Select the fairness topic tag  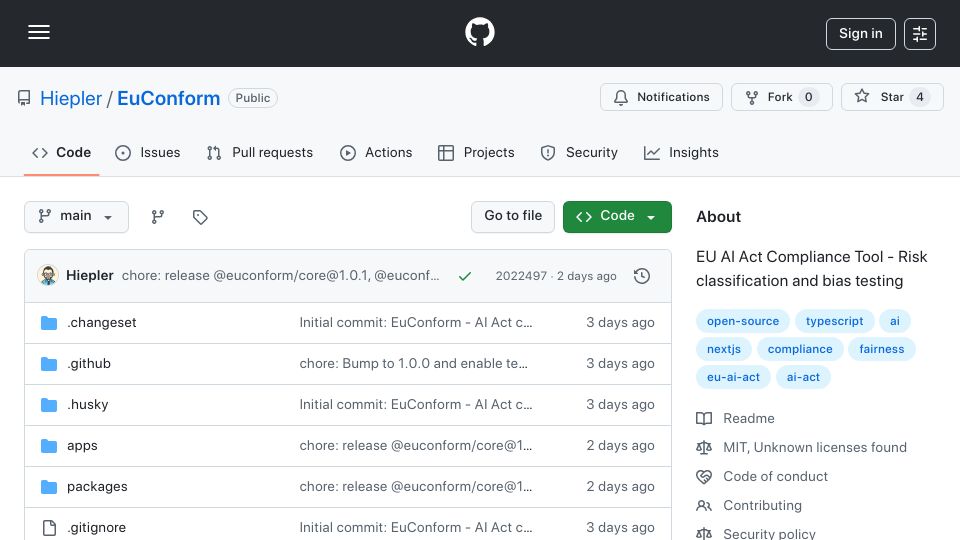[881, 350]
